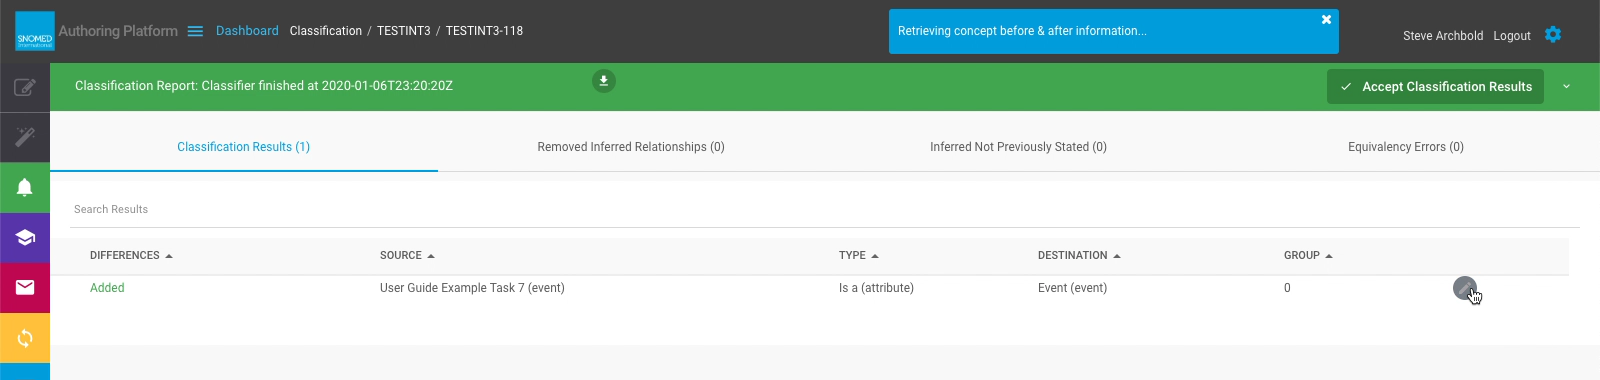This screenshot has width=1600, height=380.
Task: Open notifications bell in the sidebar
Action: pos(25,188)
